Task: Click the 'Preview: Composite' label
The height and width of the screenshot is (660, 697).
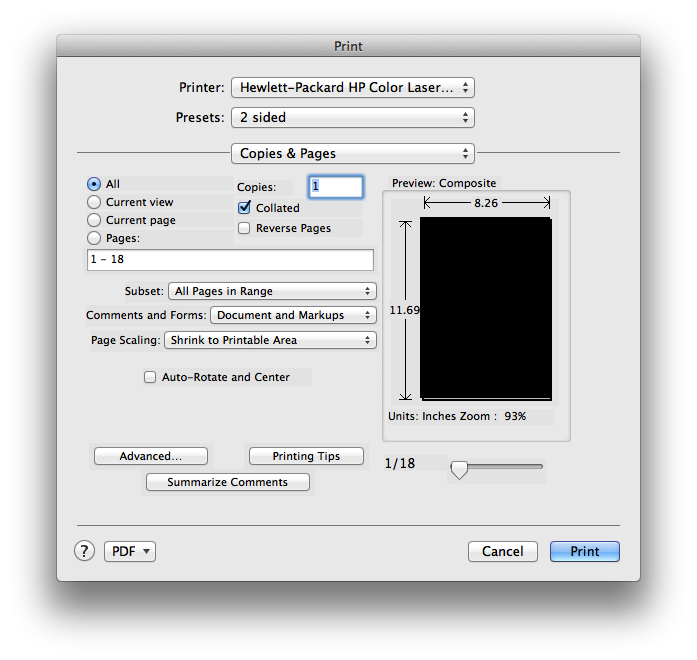Action: click(444, 183)
